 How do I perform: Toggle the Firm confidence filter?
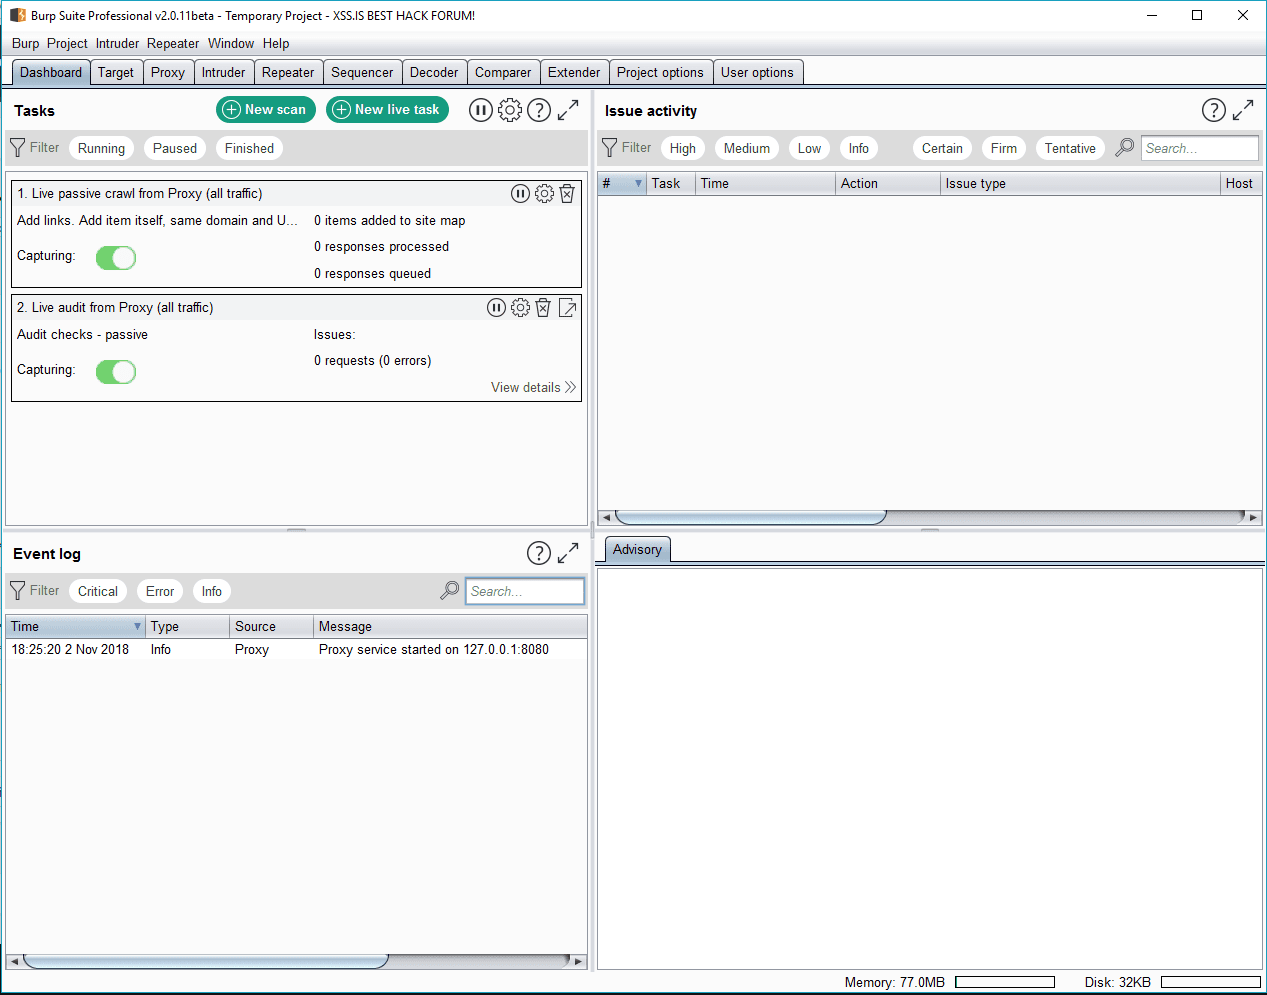click(x=1004, y=148)
